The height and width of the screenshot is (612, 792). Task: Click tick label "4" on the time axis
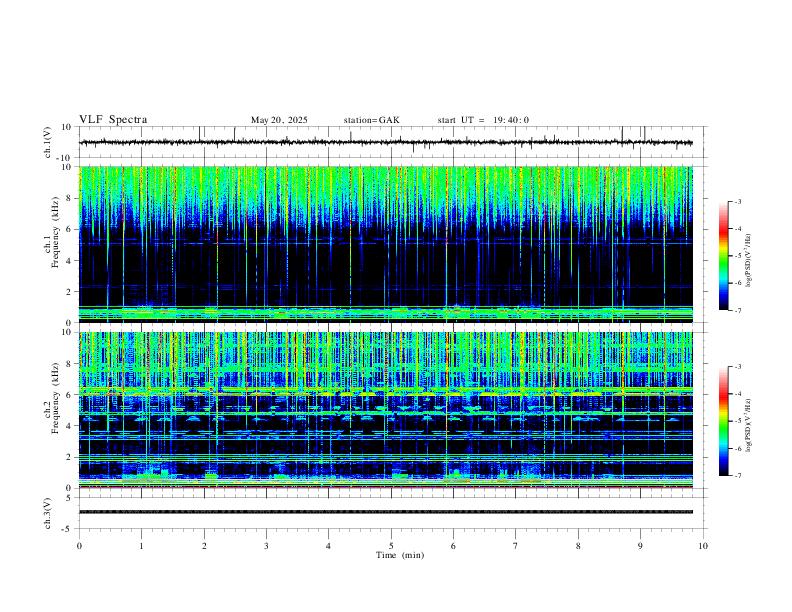coord(328,546)
